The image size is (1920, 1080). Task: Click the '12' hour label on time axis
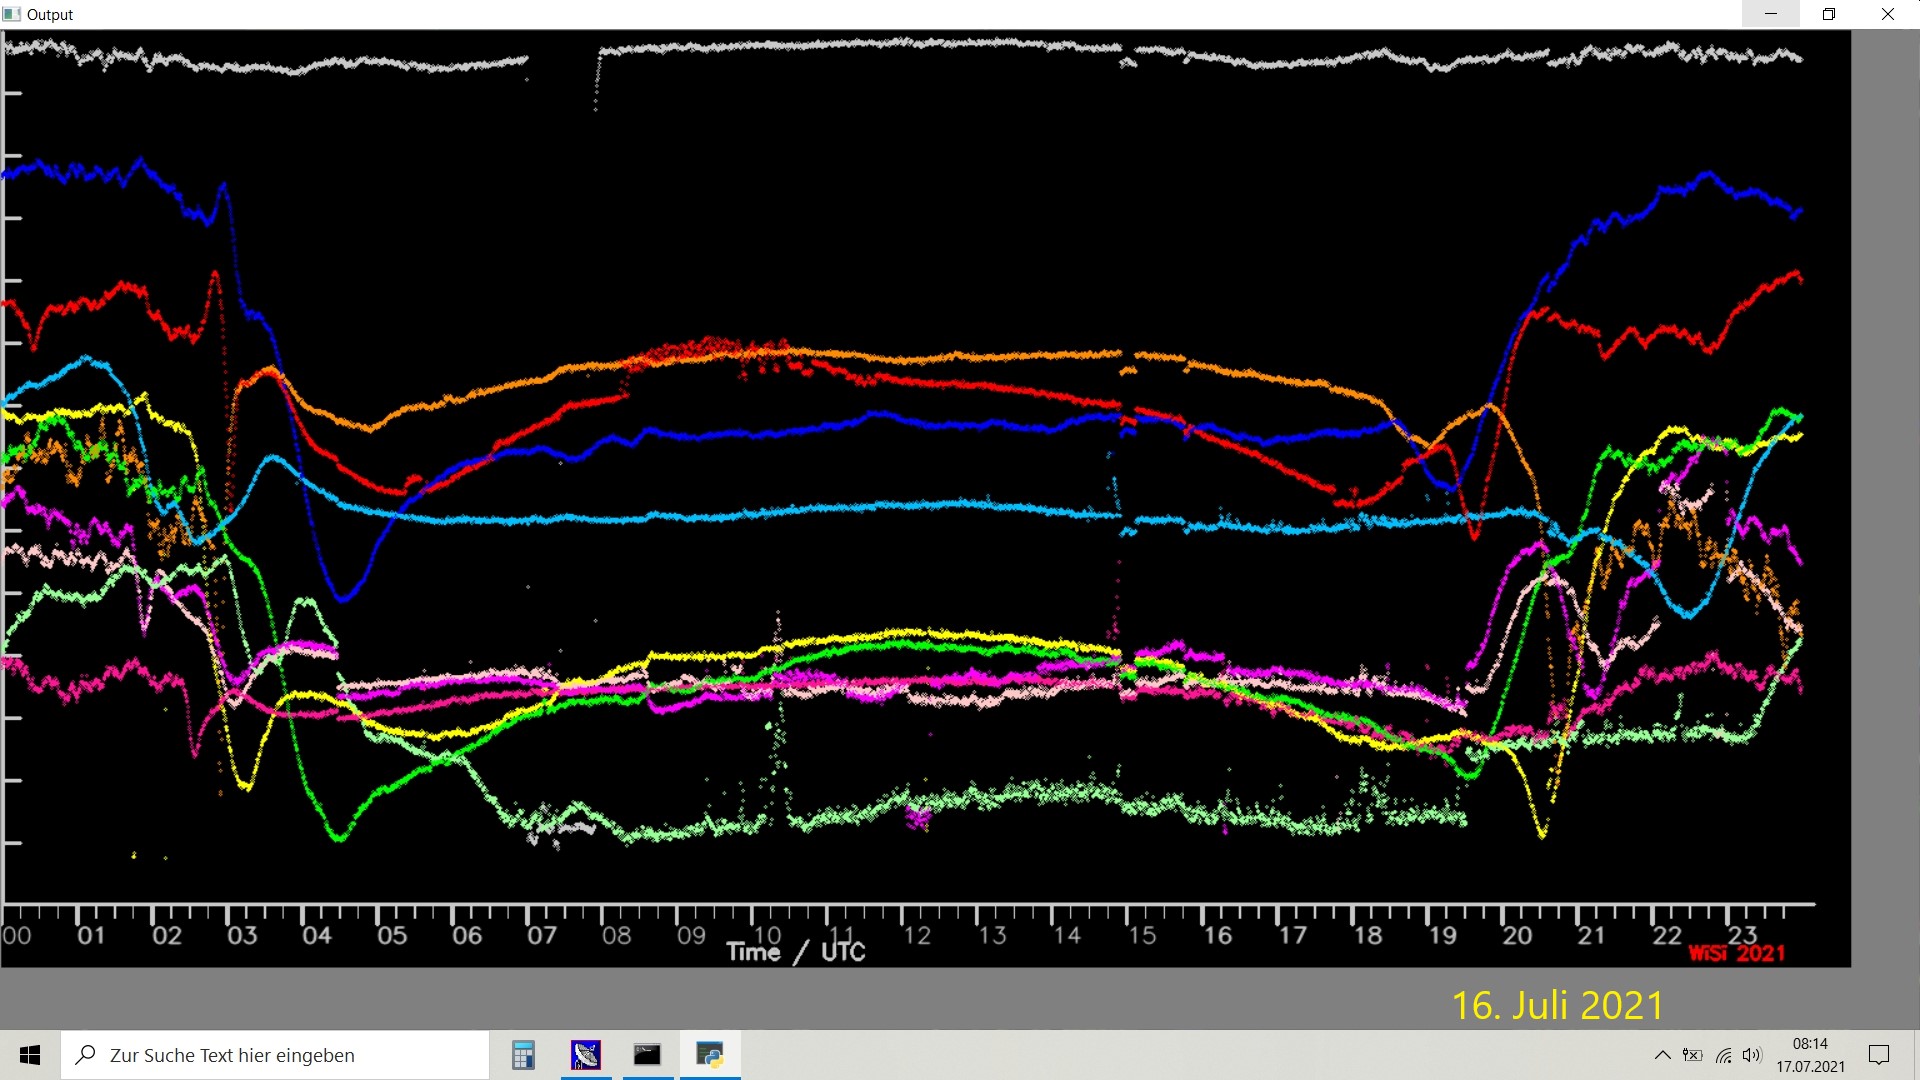tap(917, 936)
